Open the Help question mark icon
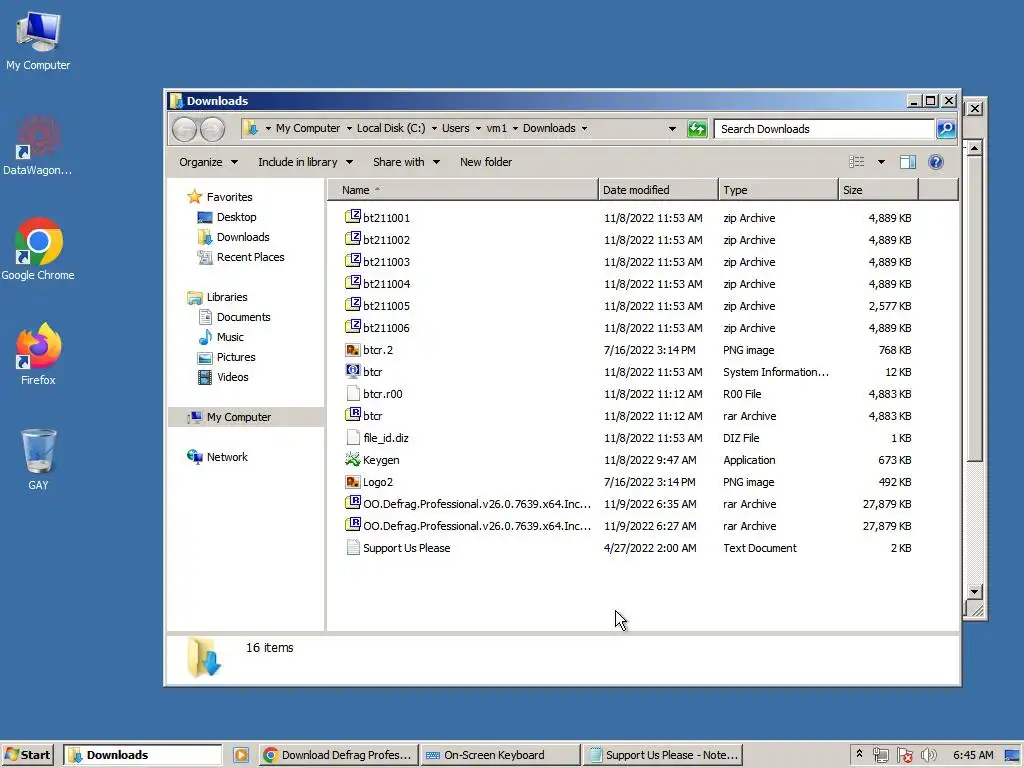The width and height of the screenshot is (1024, 768). pyautogui.click(x=935, y=162)
